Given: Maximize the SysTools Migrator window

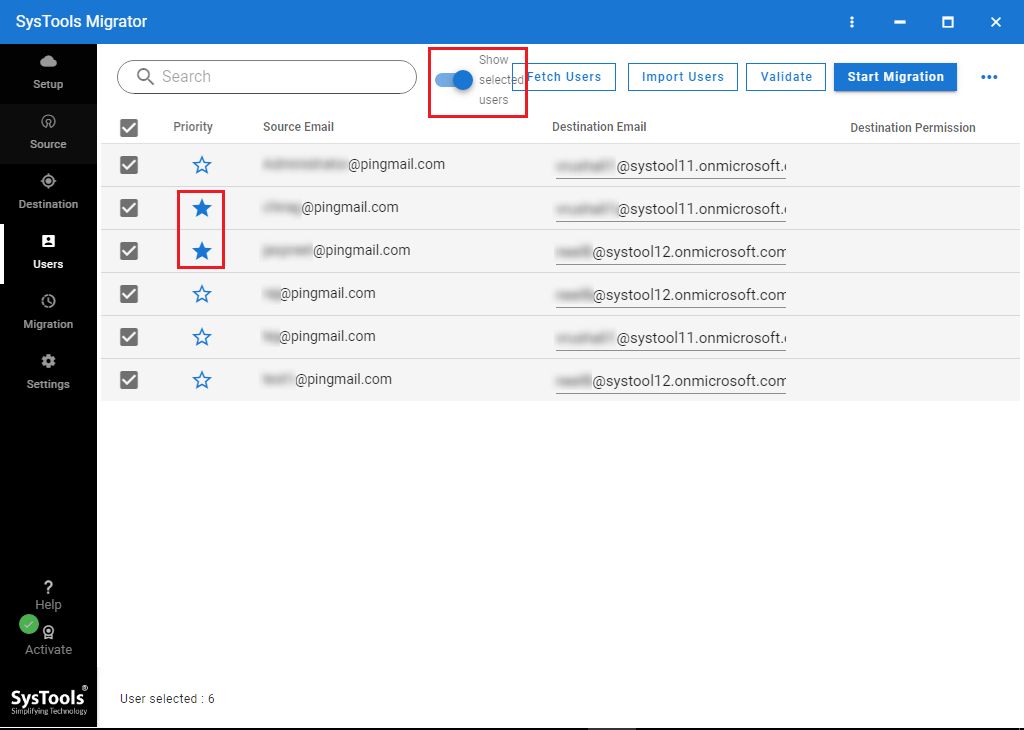Looking at the screenshot, I should click(x=948, y=22).
